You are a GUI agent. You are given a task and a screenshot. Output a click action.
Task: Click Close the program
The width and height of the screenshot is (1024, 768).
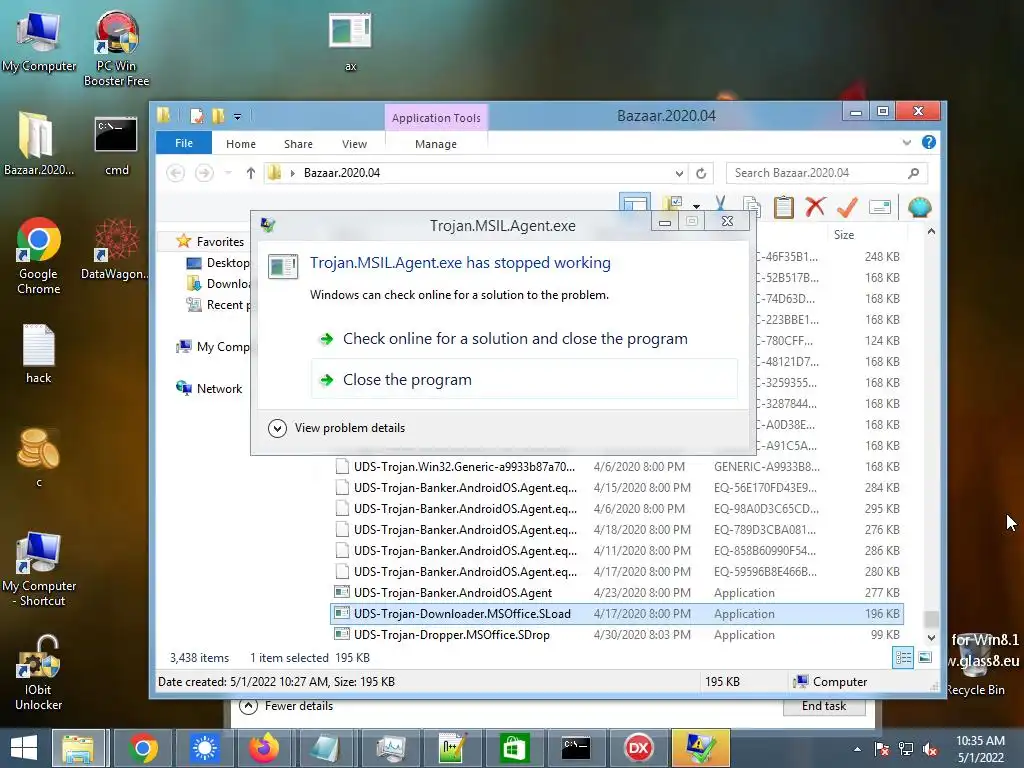[x=524, y=379]
